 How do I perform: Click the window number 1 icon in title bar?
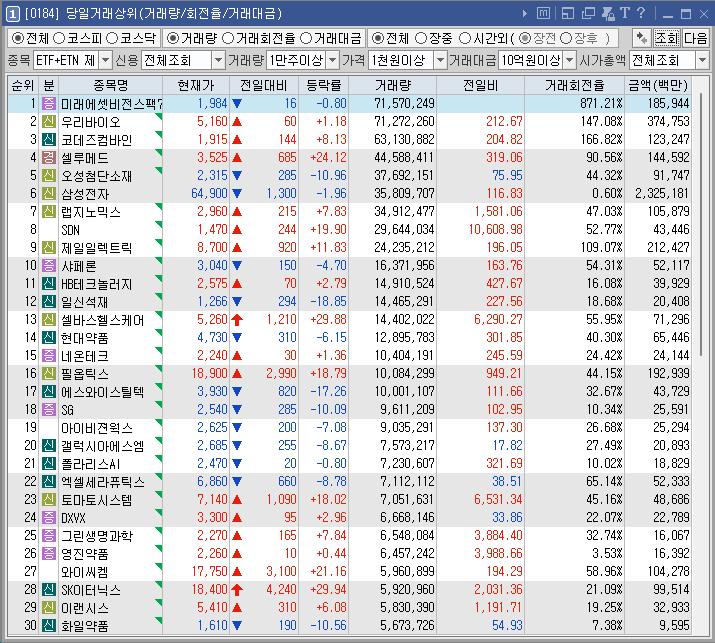(x=12, y=14)
